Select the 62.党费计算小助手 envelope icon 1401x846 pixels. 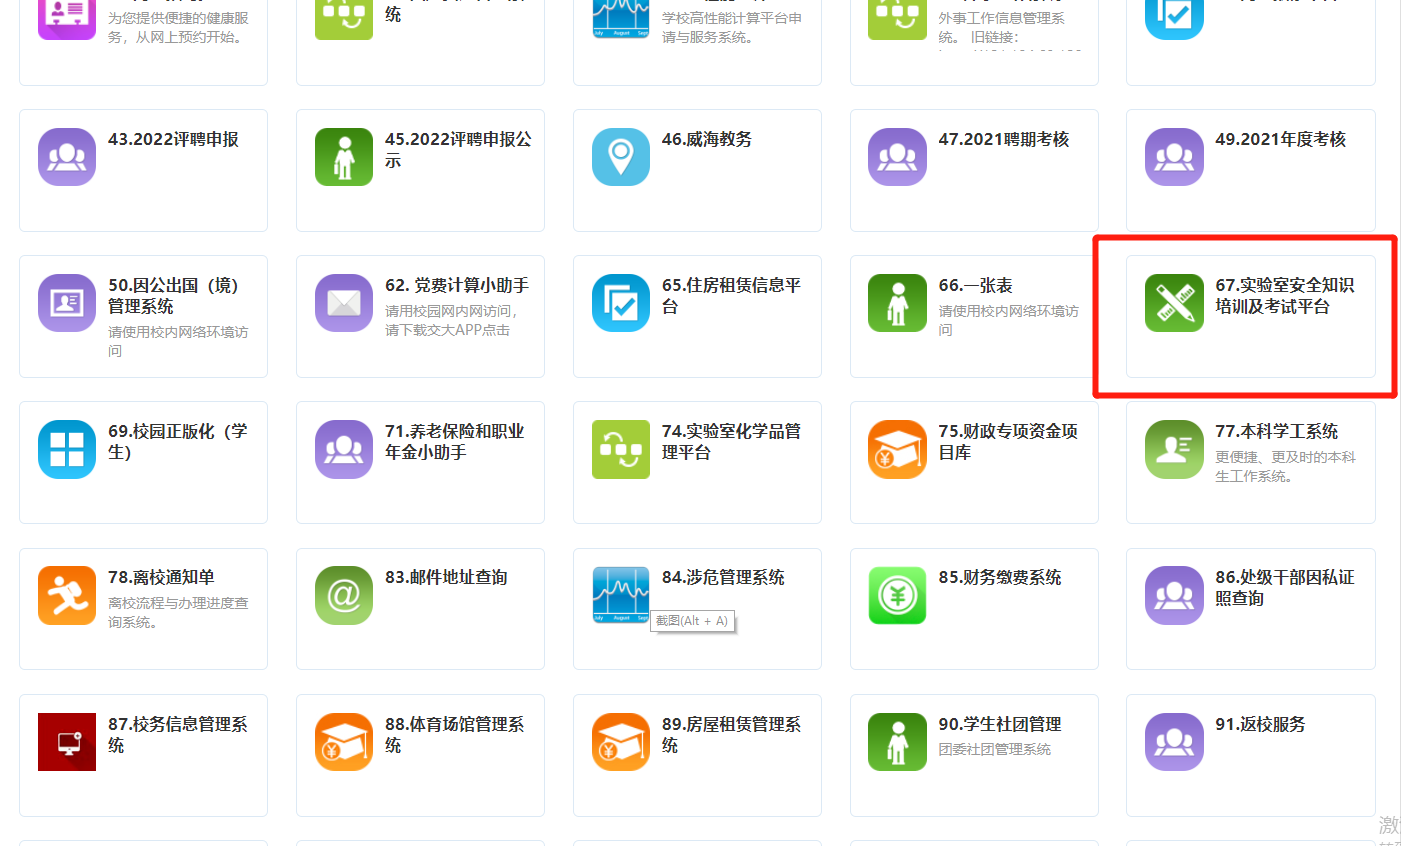[343, 302]
